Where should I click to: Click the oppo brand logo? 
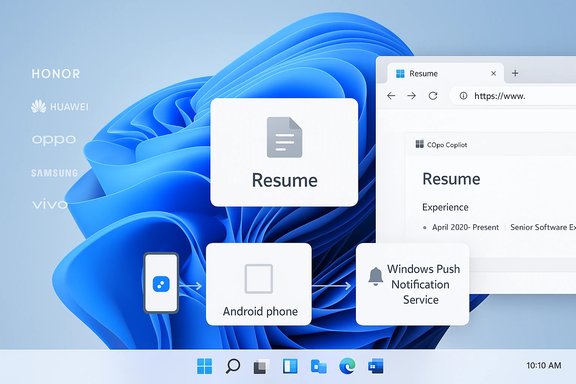54,140
